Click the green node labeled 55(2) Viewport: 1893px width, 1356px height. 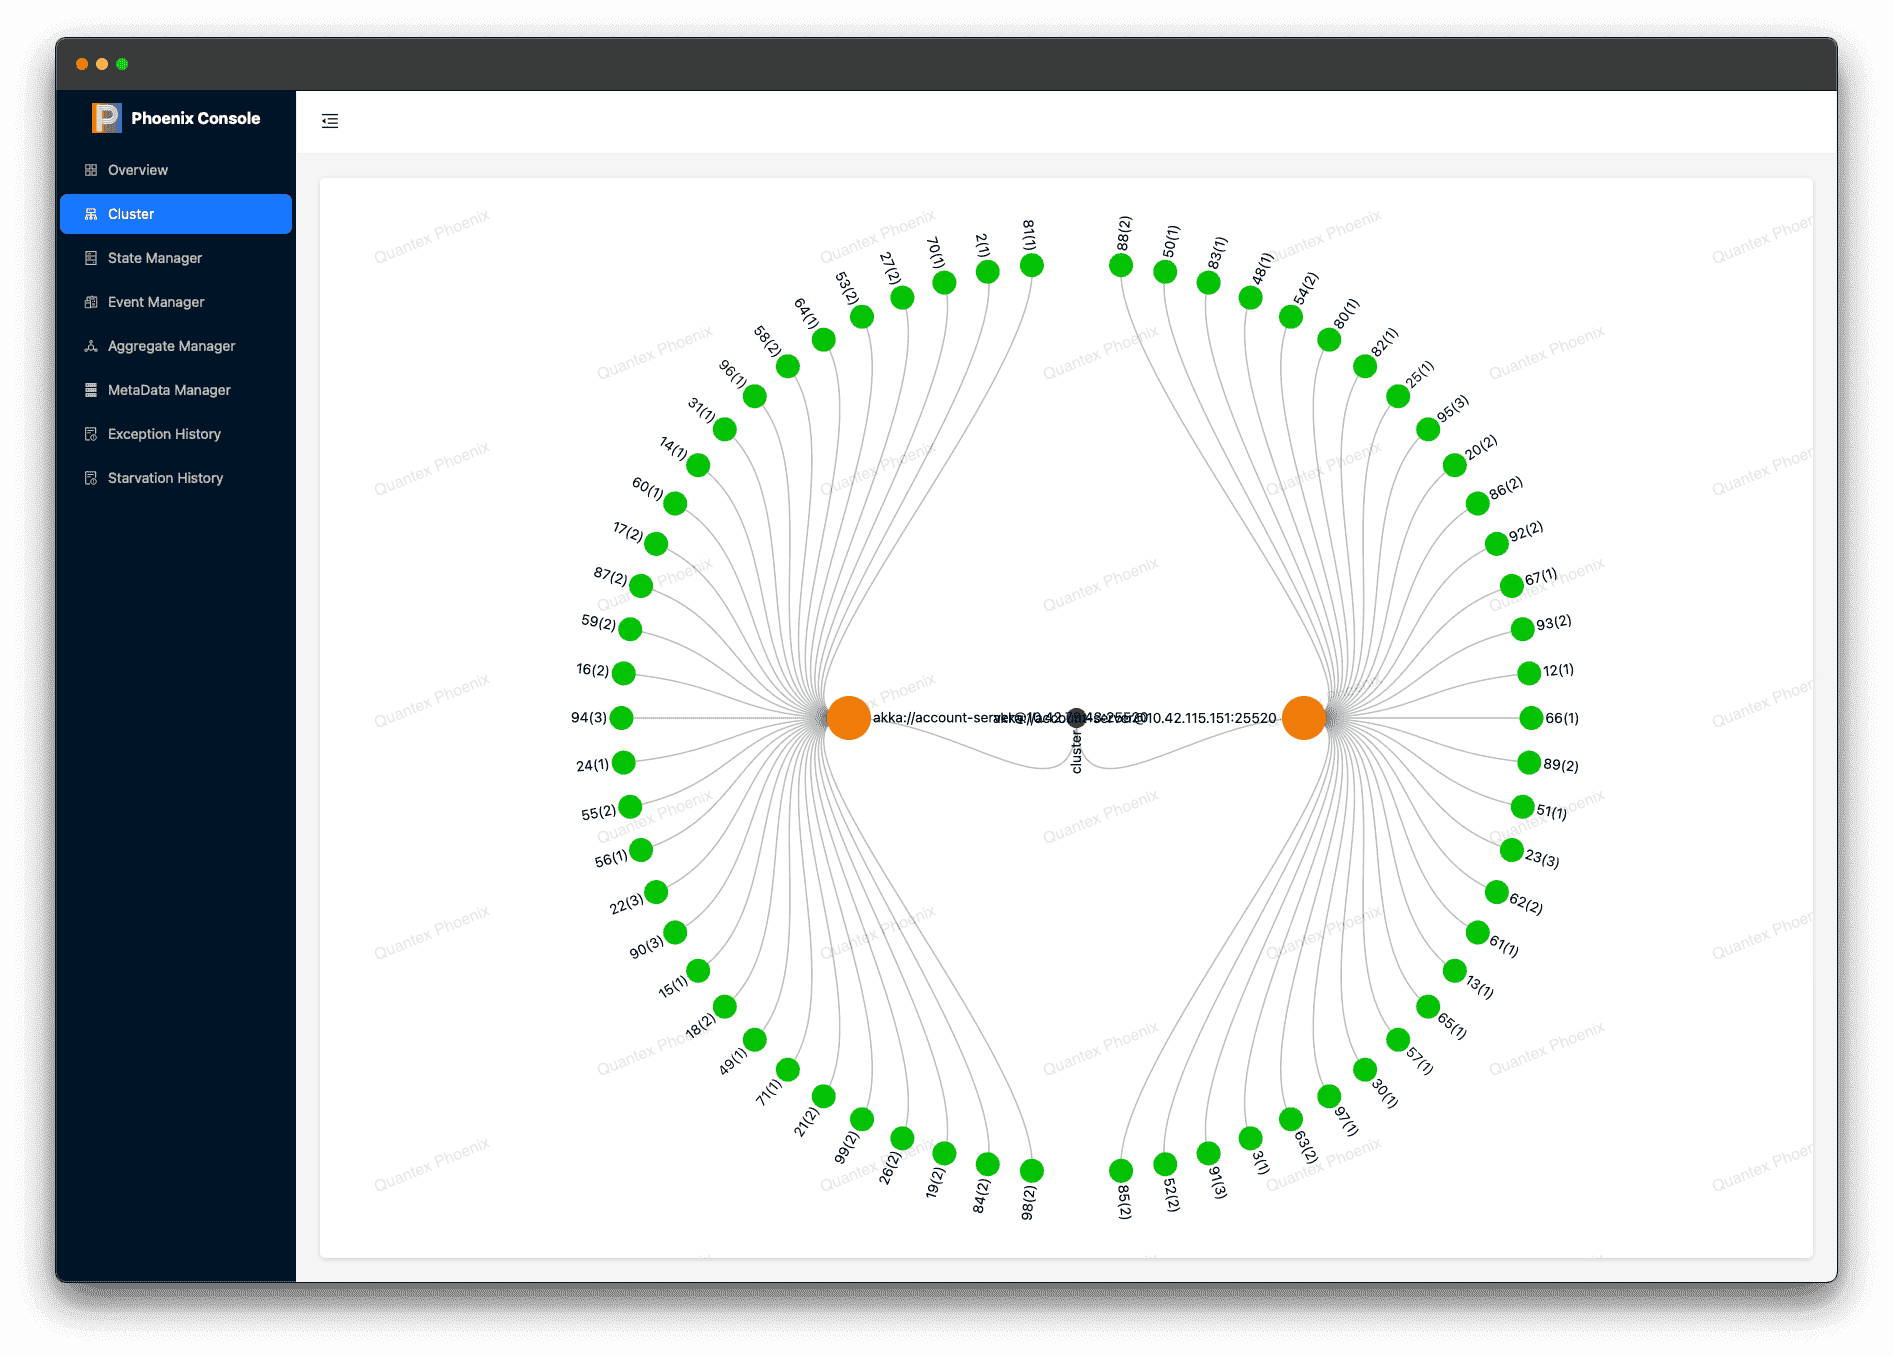coord(630,807)
